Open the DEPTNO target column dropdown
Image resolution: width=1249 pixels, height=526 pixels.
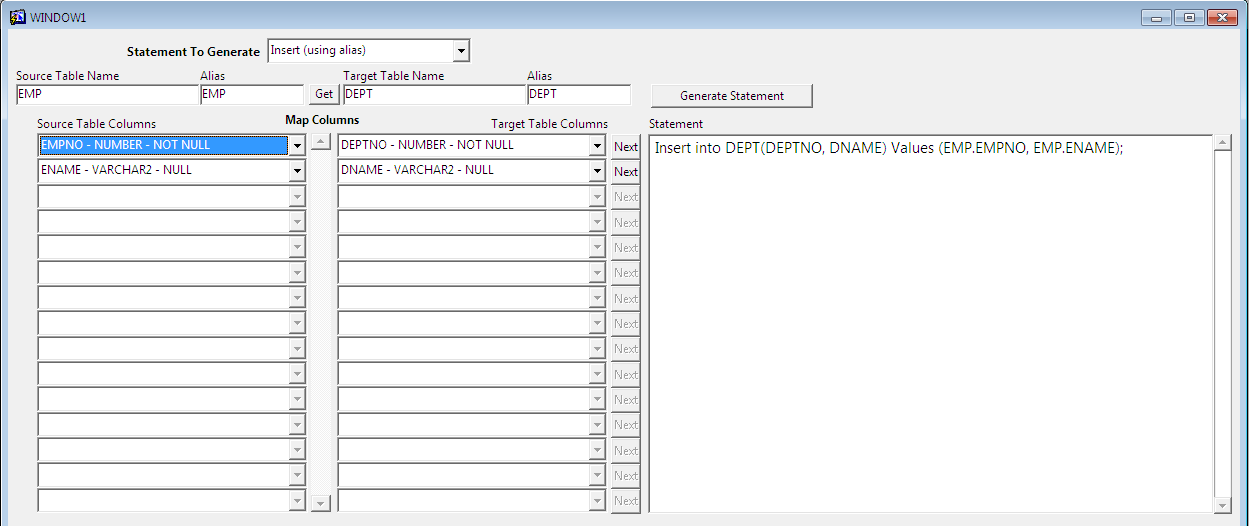[597, 146]
